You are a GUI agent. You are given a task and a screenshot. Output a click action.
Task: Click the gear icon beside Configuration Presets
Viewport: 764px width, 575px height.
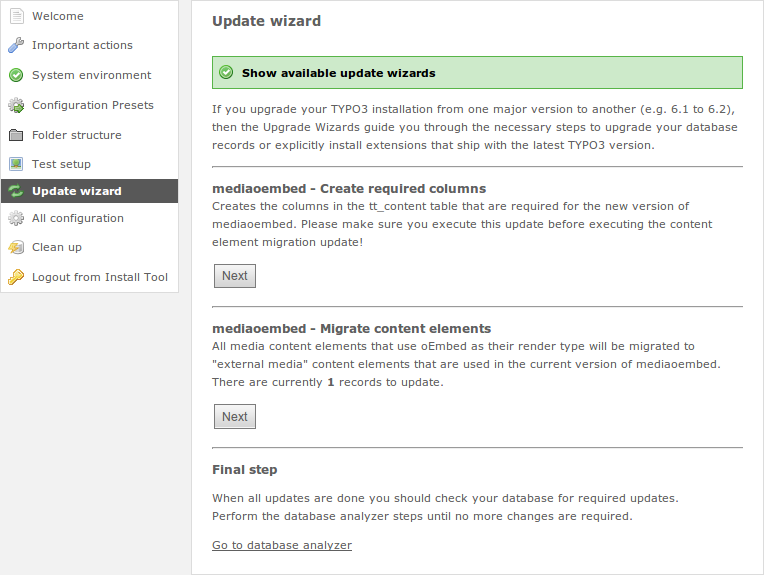click(x=16, y=105)
